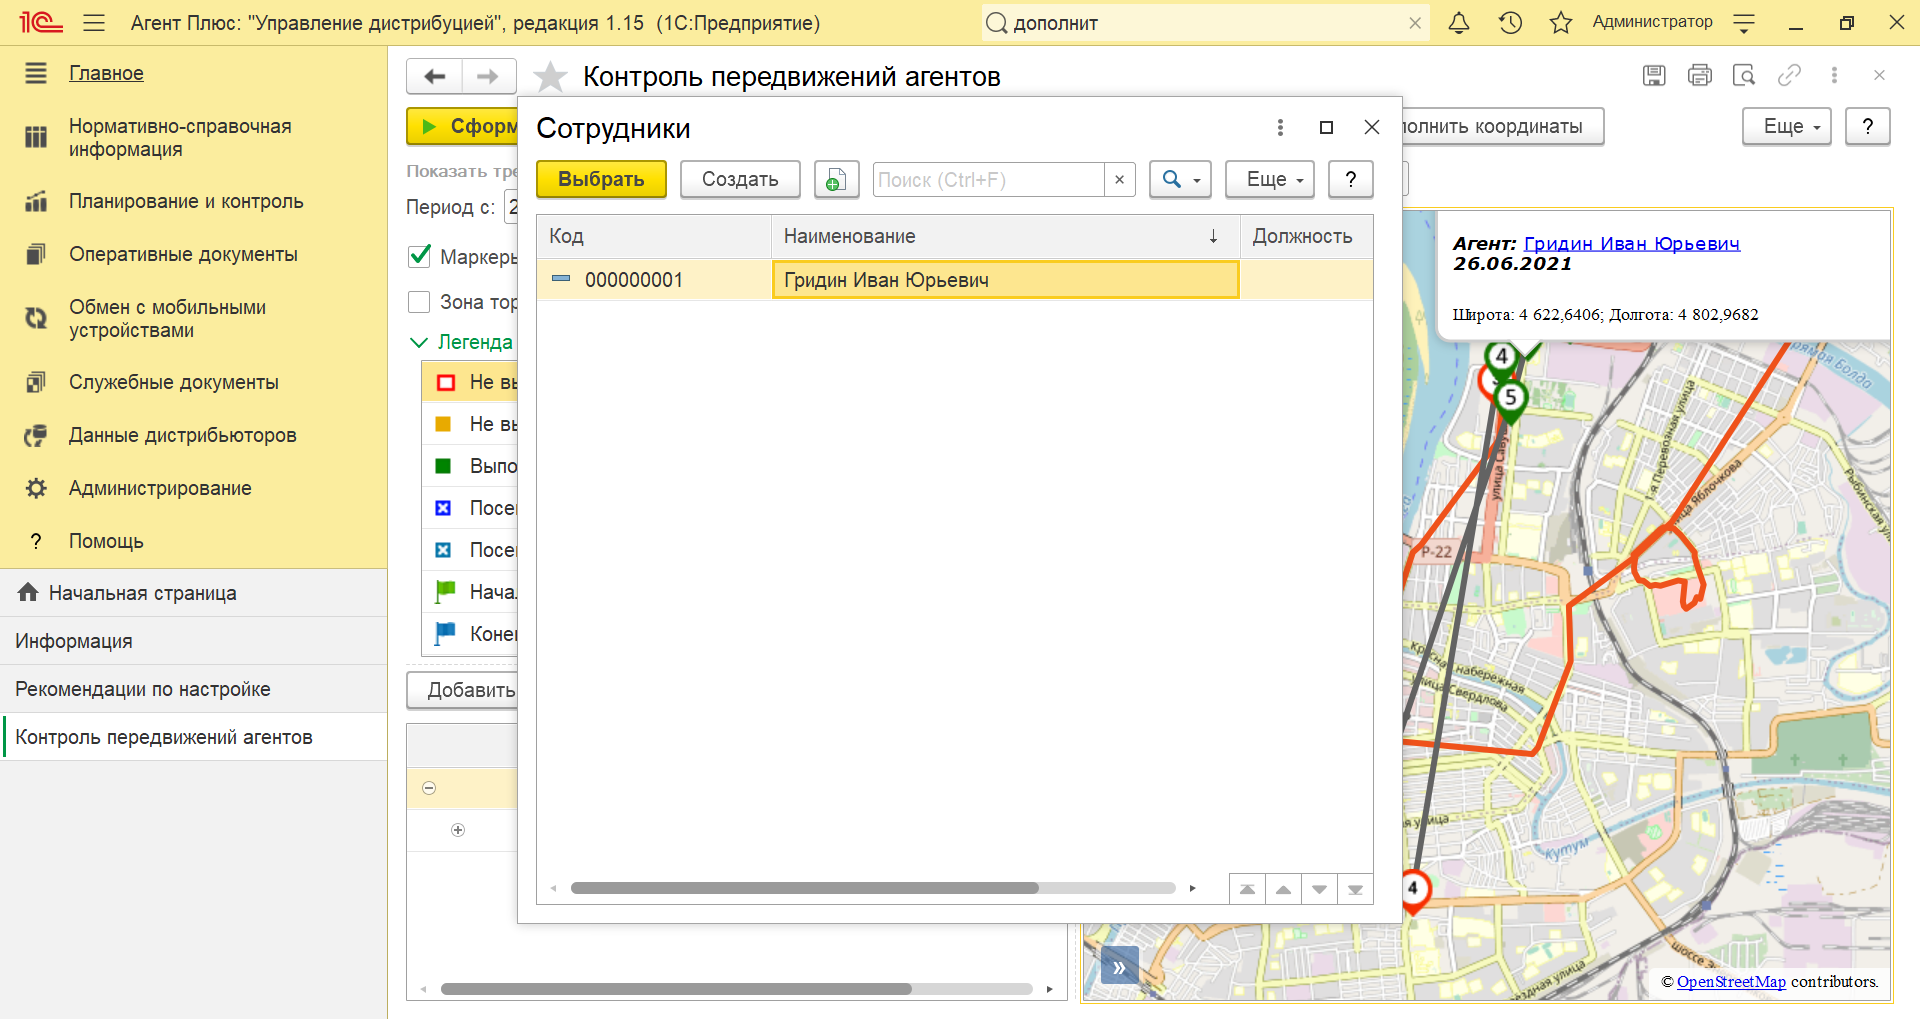Print the report with printer icon
Viewport: 1920px width, 1019px height.
pos(1699,75)
